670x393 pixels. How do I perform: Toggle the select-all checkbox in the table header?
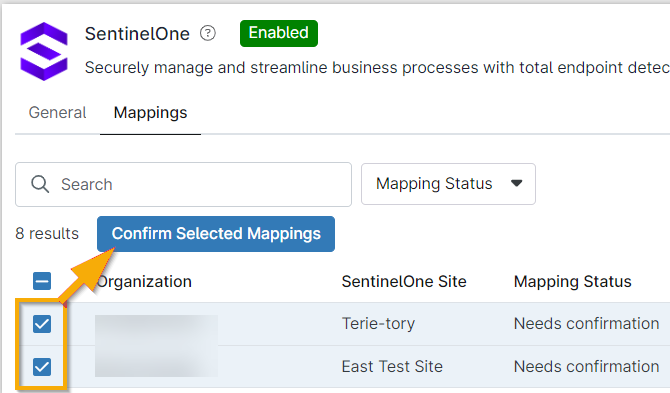click(42, 281)
